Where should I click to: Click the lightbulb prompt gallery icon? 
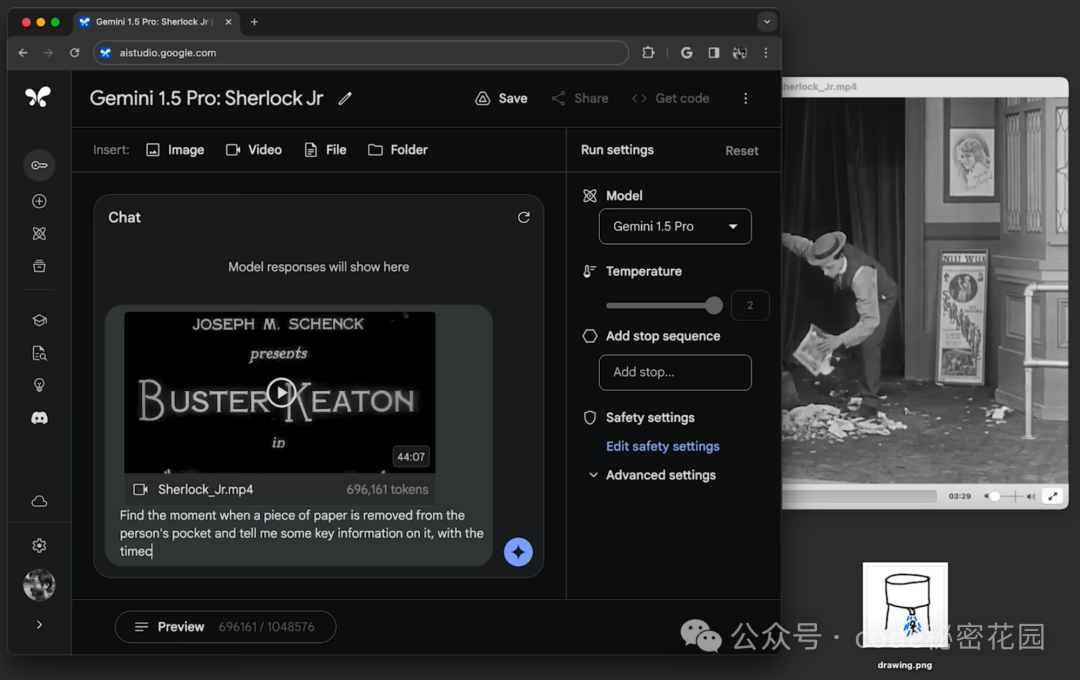[39, 385]
